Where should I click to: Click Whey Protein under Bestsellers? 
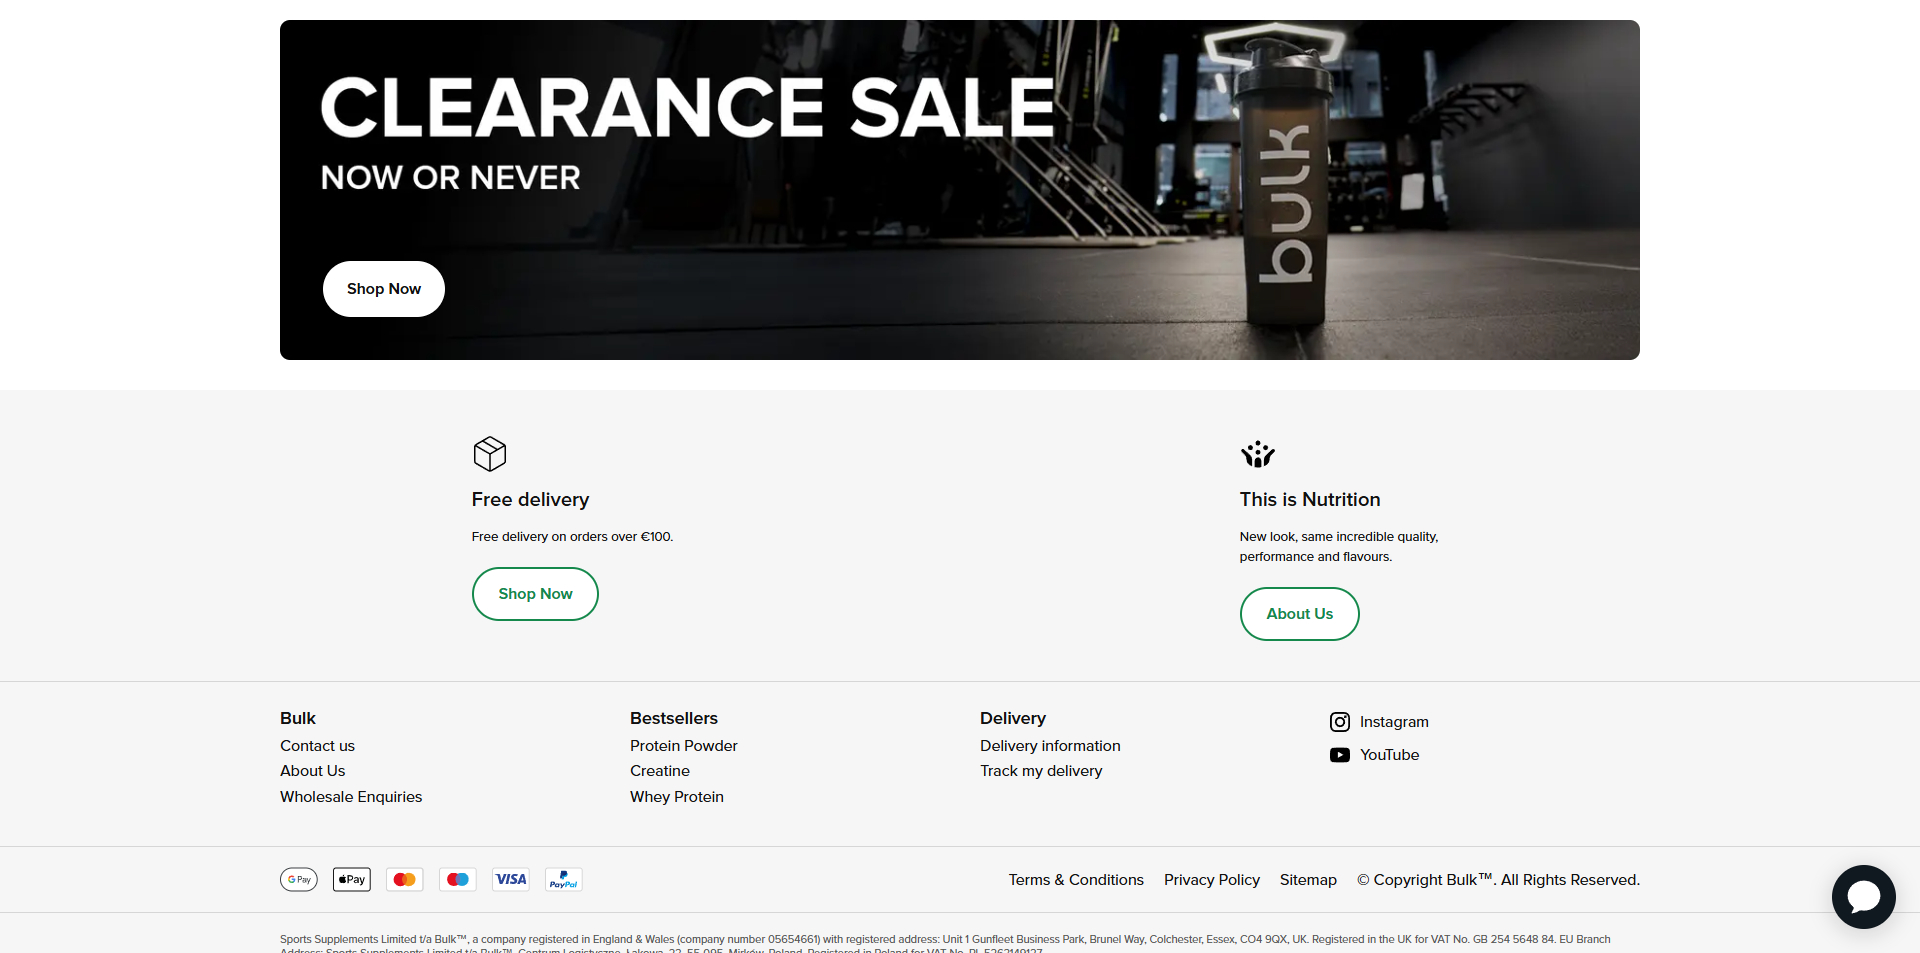coord(676,797)
